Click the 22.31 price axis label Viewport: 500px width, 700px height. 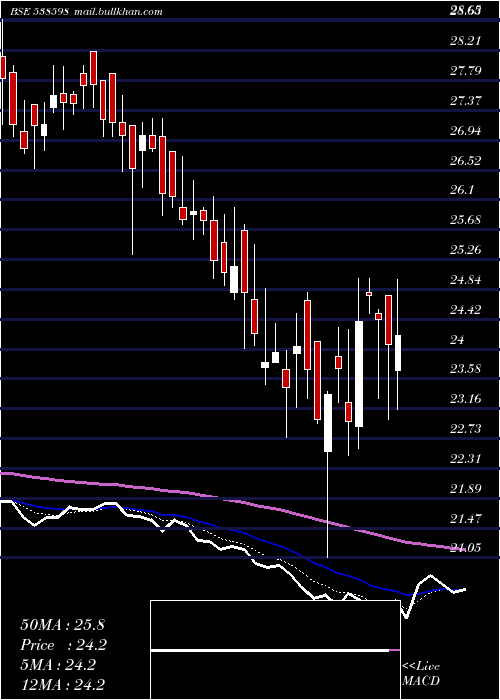click(x=465, y=458)
